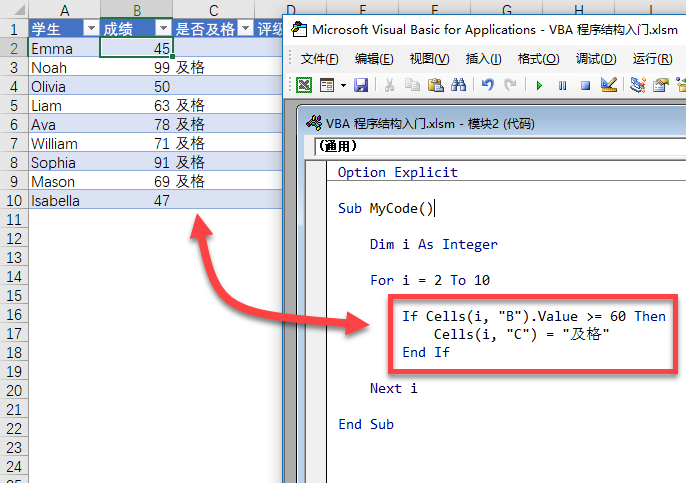Screen dimensions: 686x483
Task: Click the Undo arrow icon
Action: pyautogui.click(x=487, y=86)
